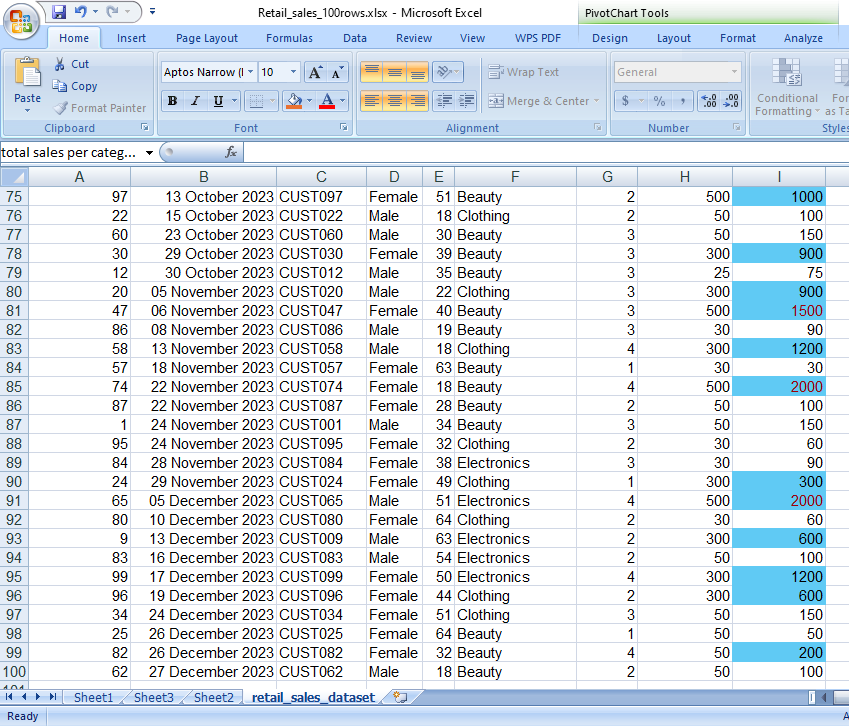Undo the last action
Image resolution: width=849 pixels, height=726 pixels.
point(81,11)
